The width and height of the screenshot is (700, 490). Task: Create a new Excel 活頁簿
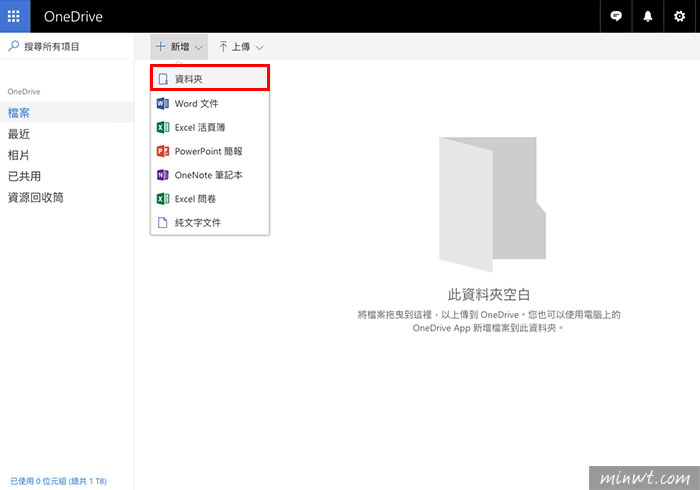[x=210, y=127]
